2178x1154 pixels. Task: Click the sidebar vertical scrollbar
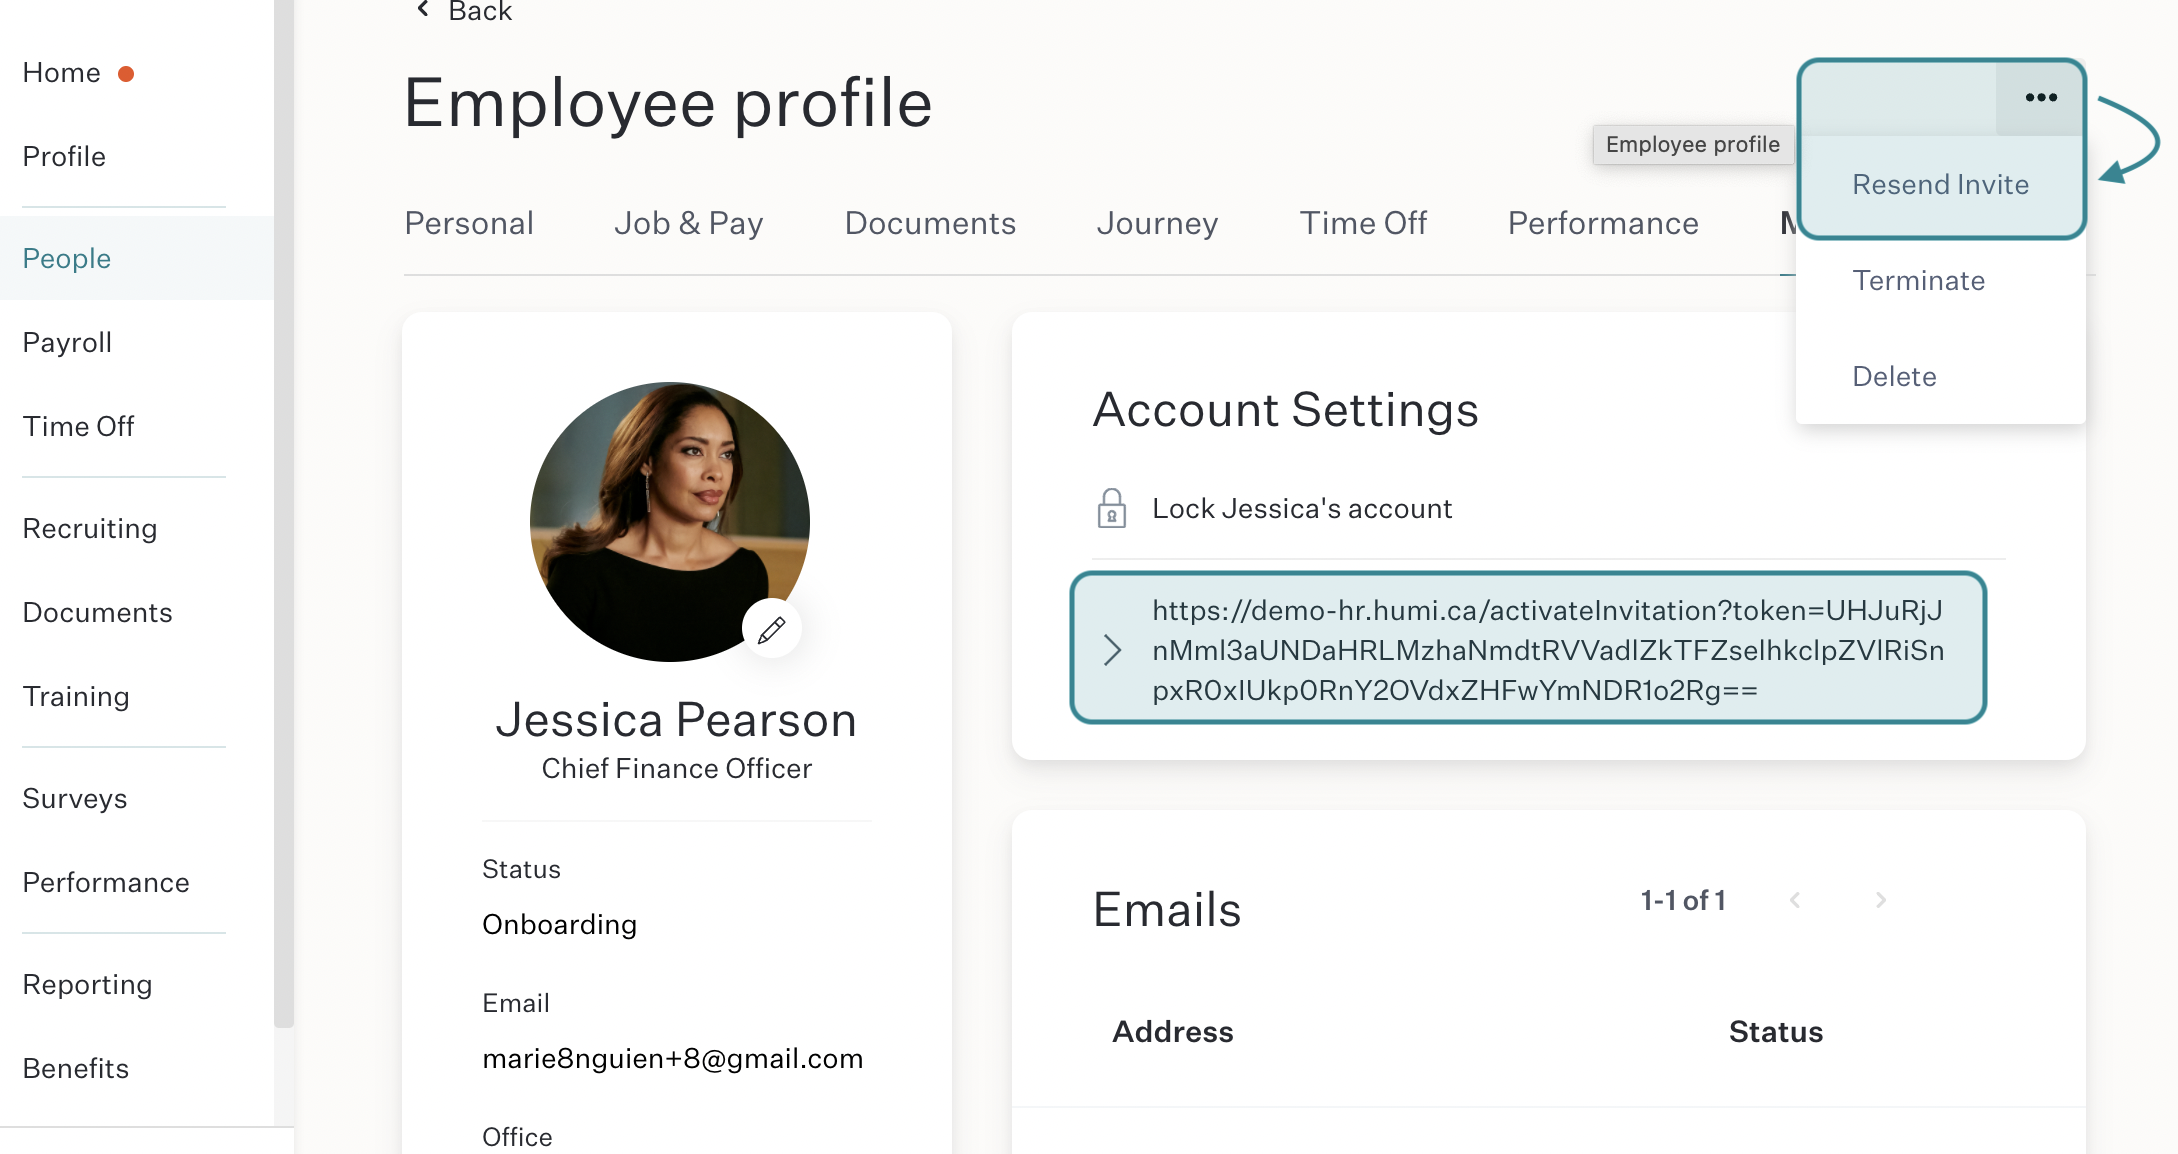pos(284,512)
